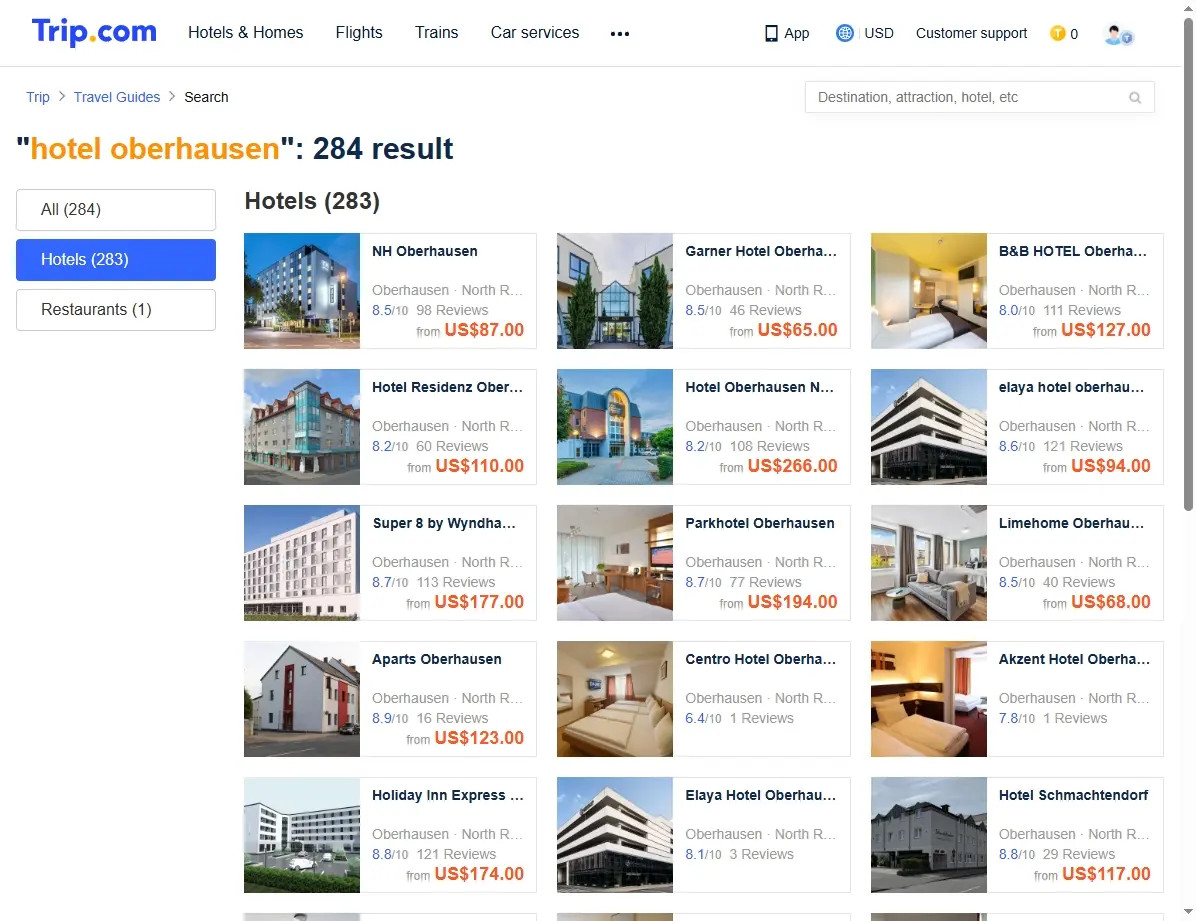1196x921 pixels.
Task: Open Hotel Residenz building photo
Action: pyautogui.click(x=301, y=427)
